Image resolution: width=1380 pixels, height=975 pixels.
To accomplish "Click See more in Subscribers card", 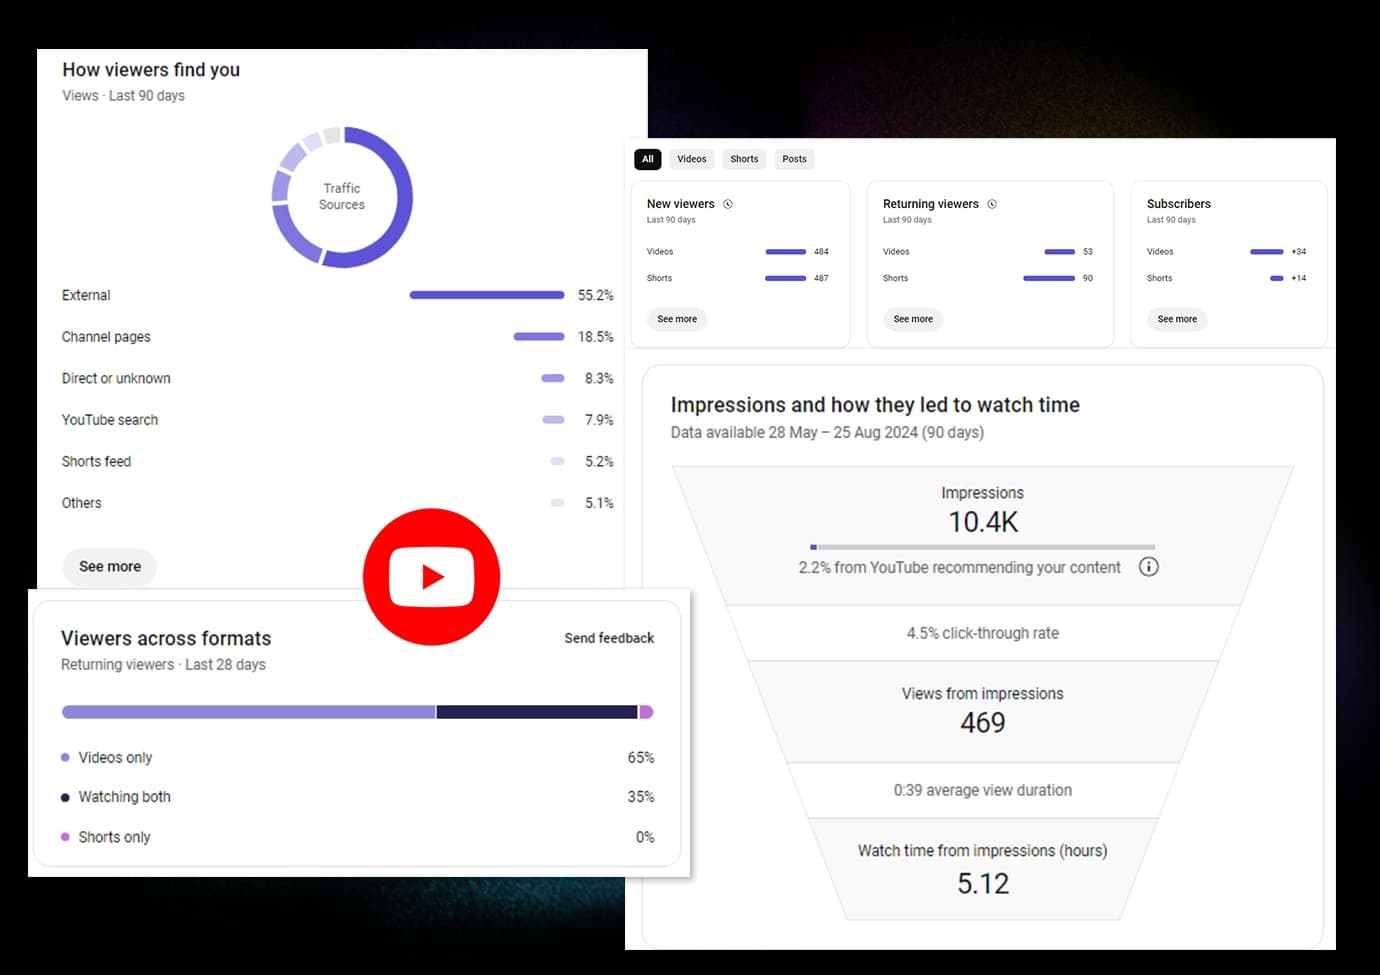I will click(1177, 319).
